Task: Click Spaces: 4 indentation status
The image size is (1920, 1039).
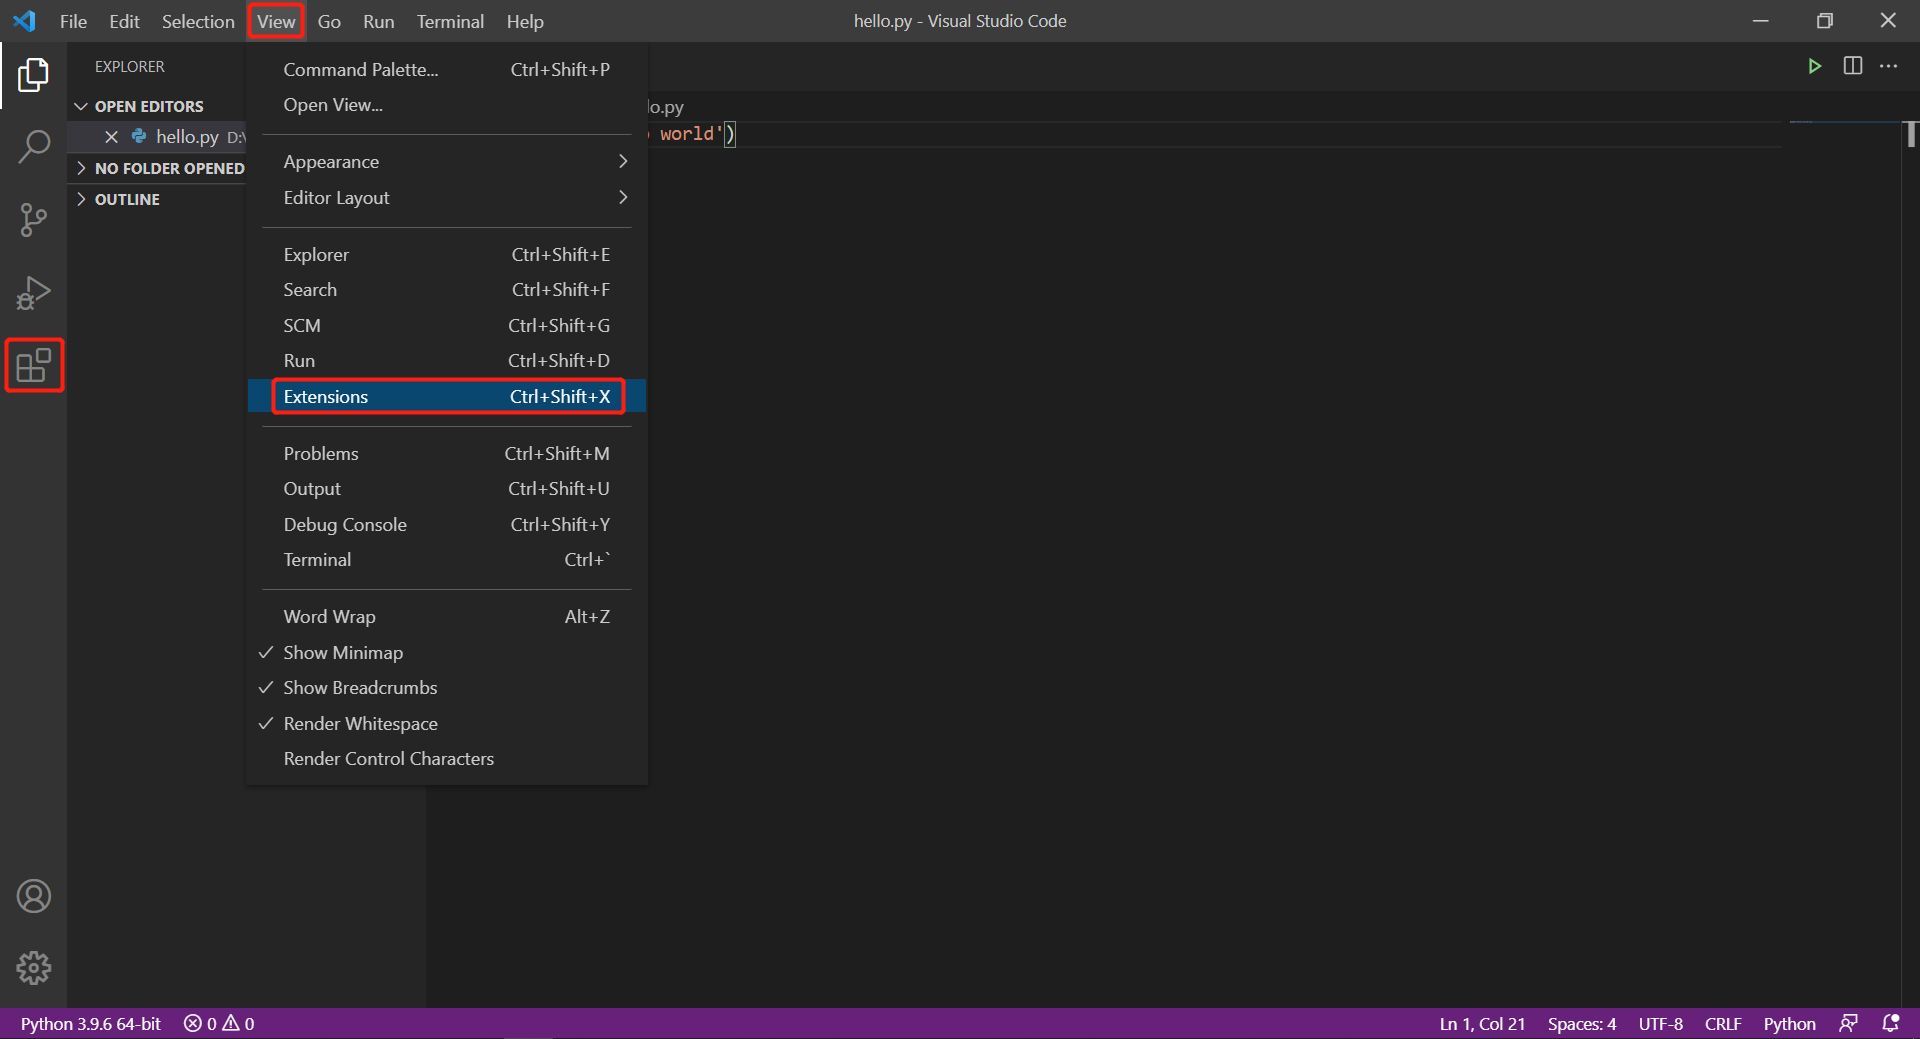Action: tap(1581, 1023)
